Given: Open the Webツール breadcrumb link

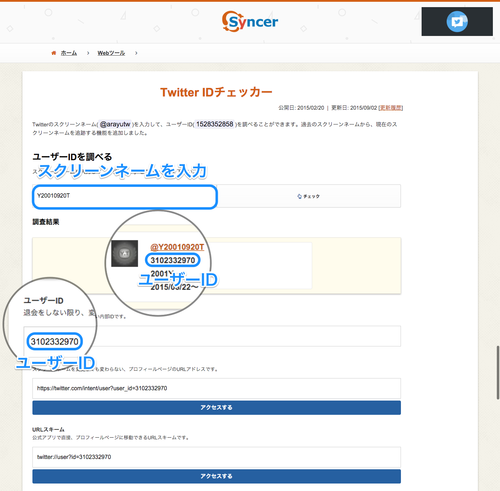Looking at the screenshot, I should tap(111, 53).
